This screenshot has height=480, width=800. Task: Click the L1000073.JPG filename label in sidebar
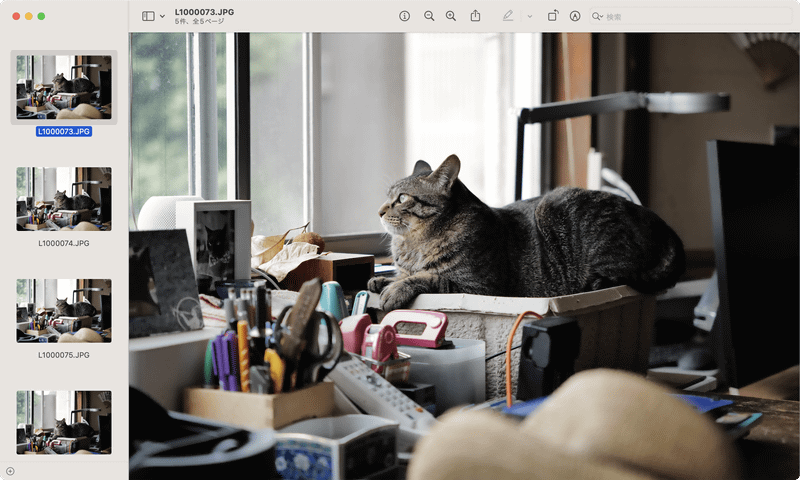coord(64,132)
